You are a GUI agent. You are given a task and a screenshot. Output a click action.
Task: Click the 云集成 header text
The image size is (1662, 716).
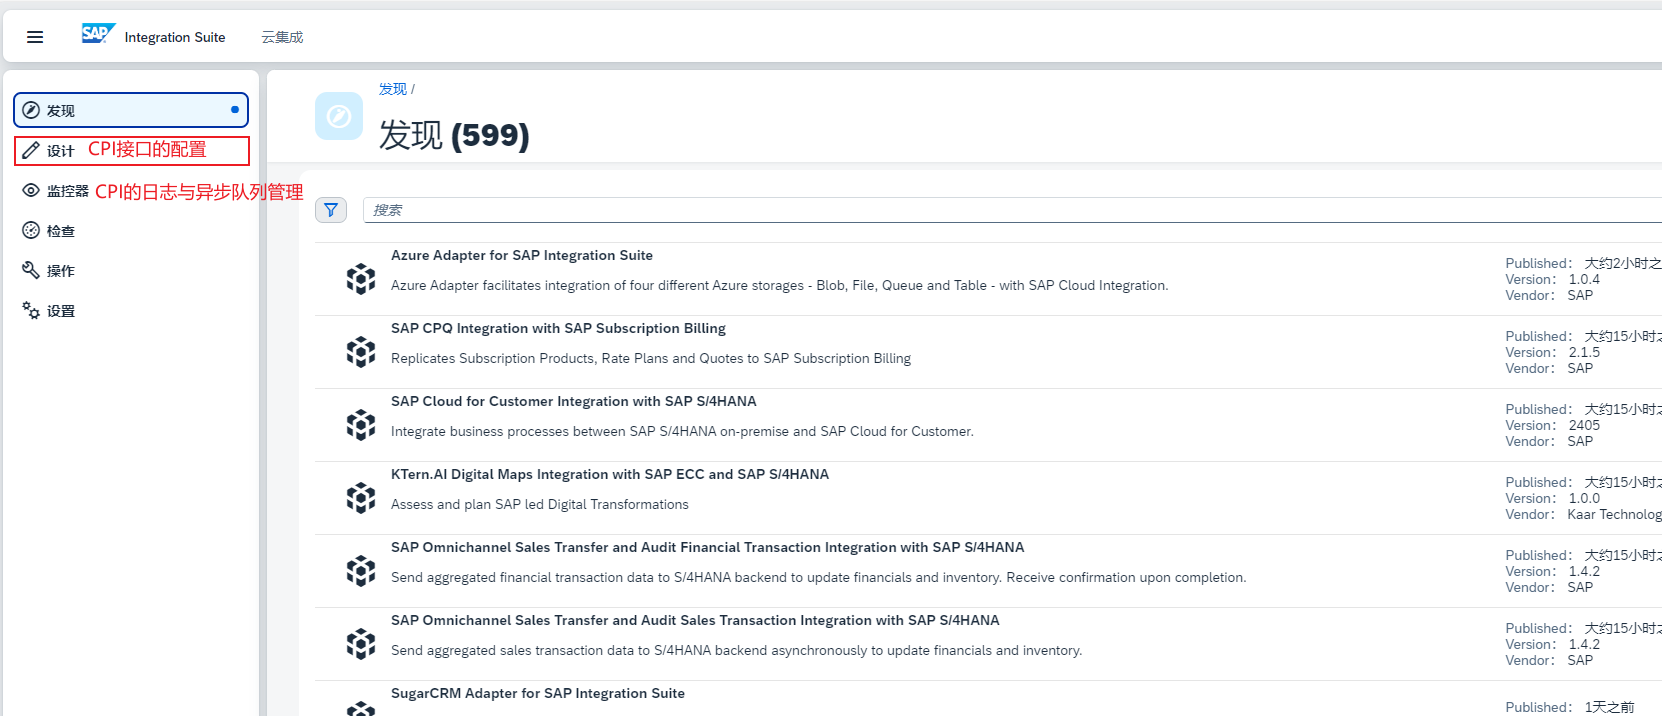pos(282,37)
